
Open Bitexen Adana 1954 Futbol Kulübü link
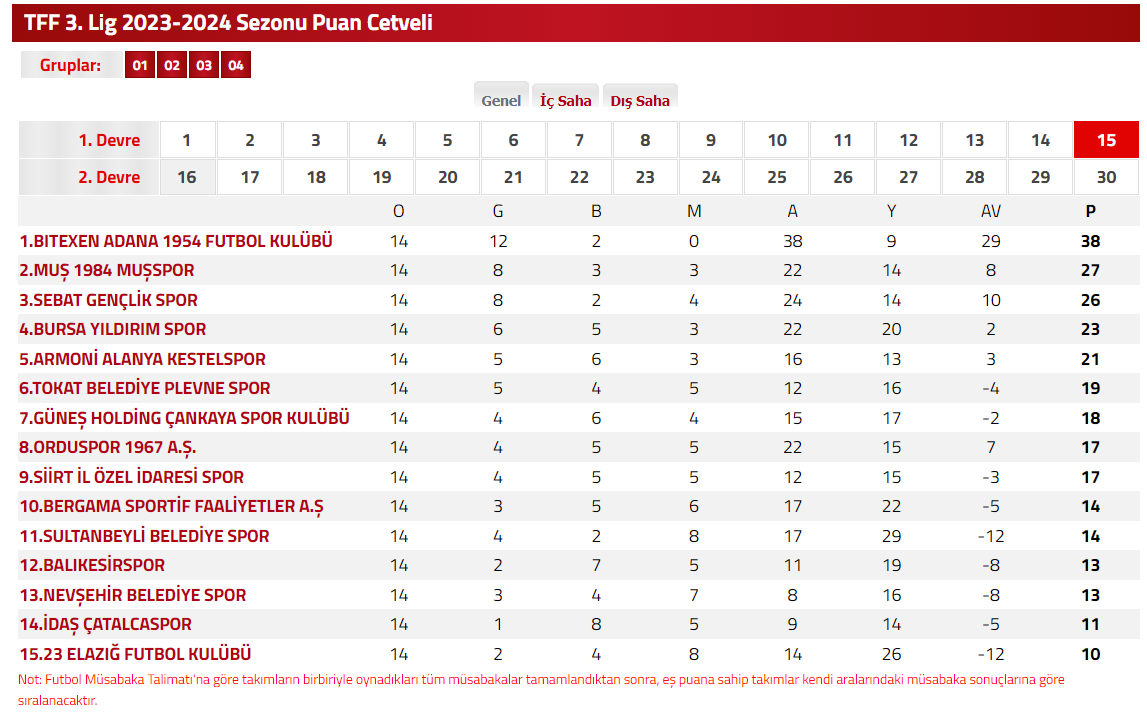pos(176,241)
